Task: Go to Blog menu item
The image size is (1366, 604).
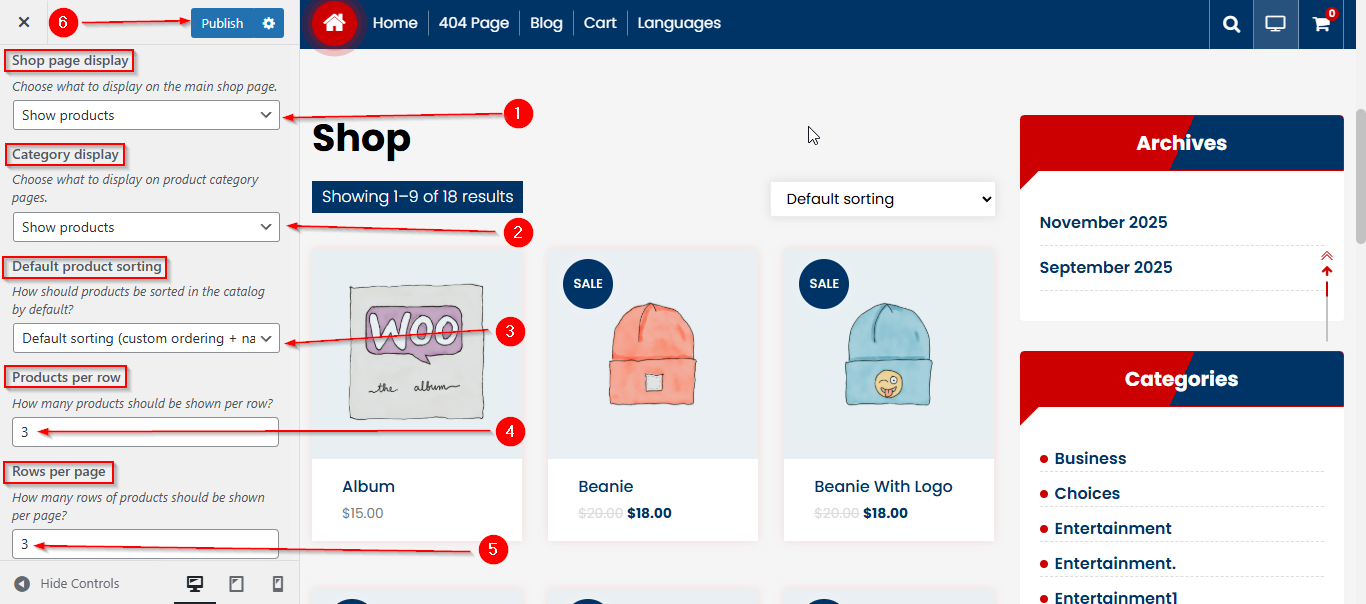Action: tap(546, 23)
